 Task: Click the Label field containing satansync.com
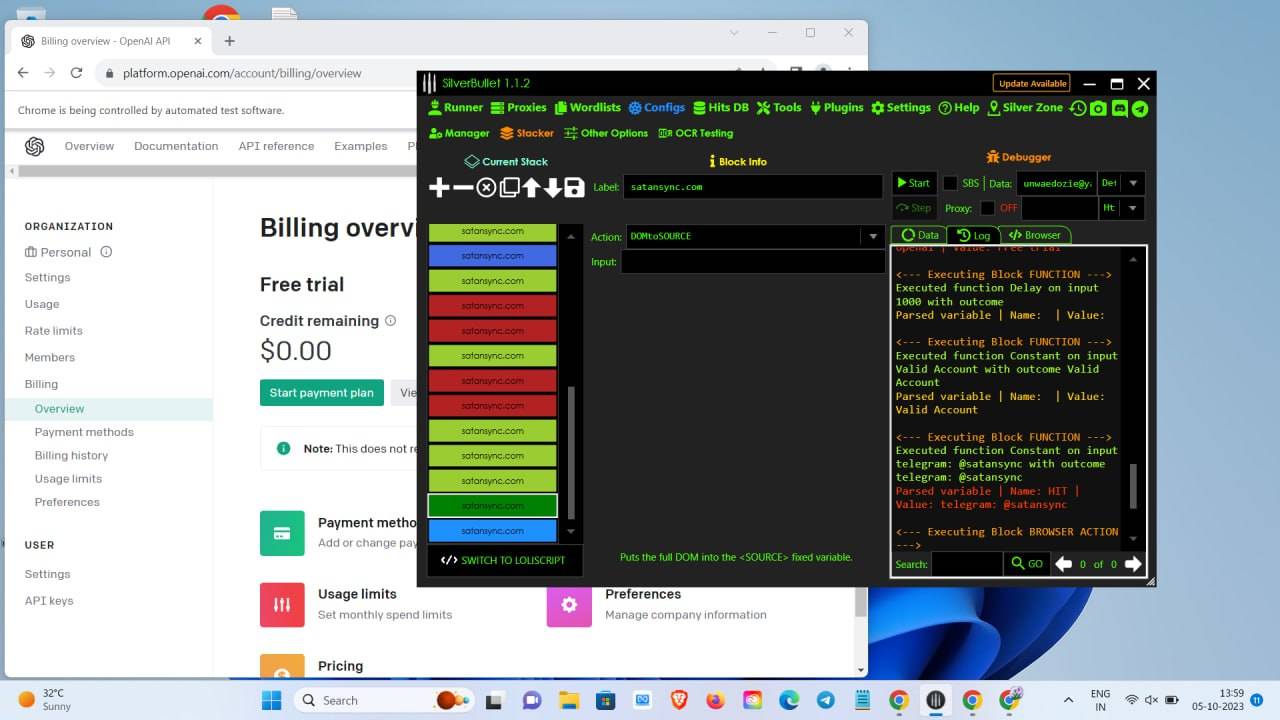(x=754, y=187)
